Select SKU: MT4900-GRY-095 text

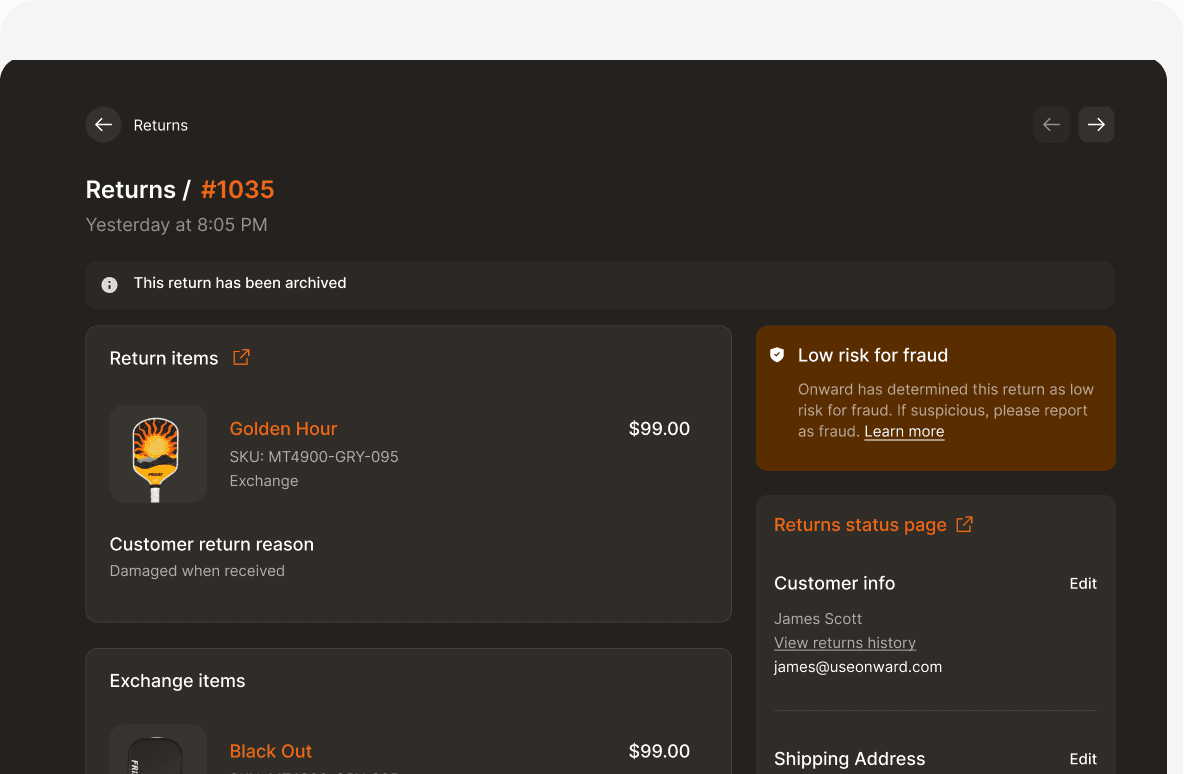pos(314,457)
